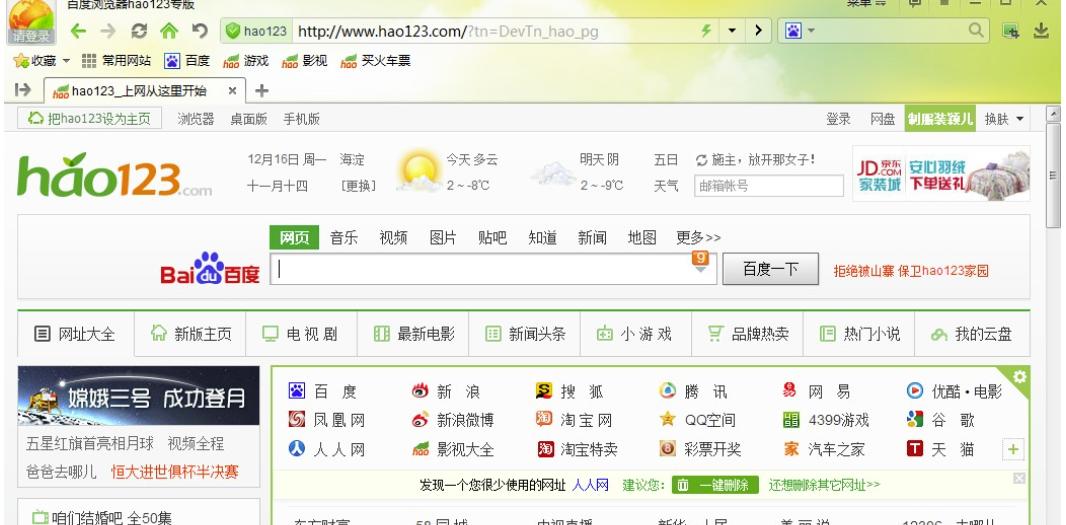Open the screenshot tool icon
Viewport: 1066px width, 525px height.
[x=1011, y=31]
